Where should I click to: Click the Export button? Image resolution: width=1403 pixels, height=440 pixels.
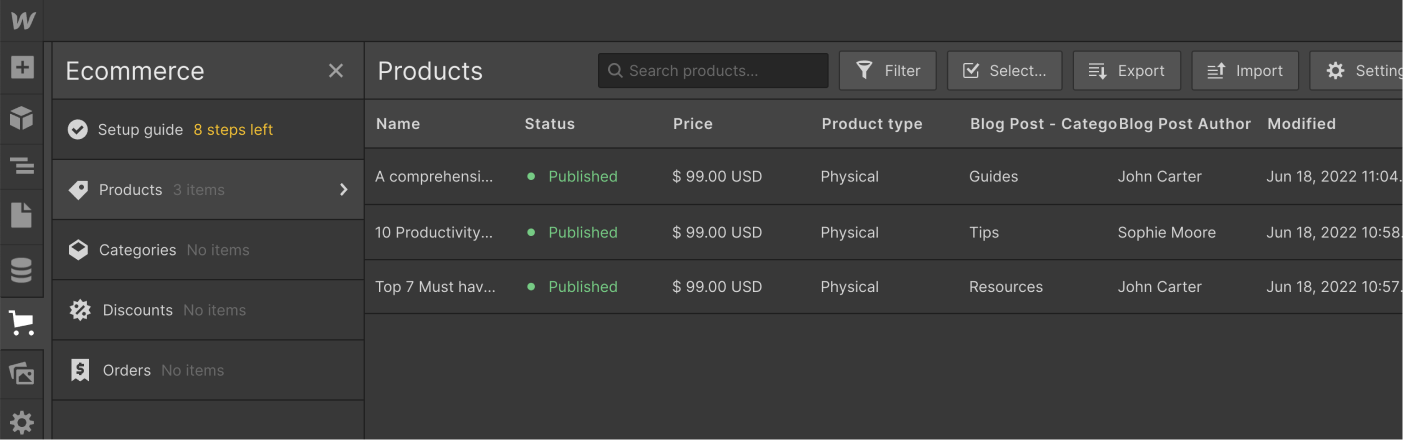1127,71
